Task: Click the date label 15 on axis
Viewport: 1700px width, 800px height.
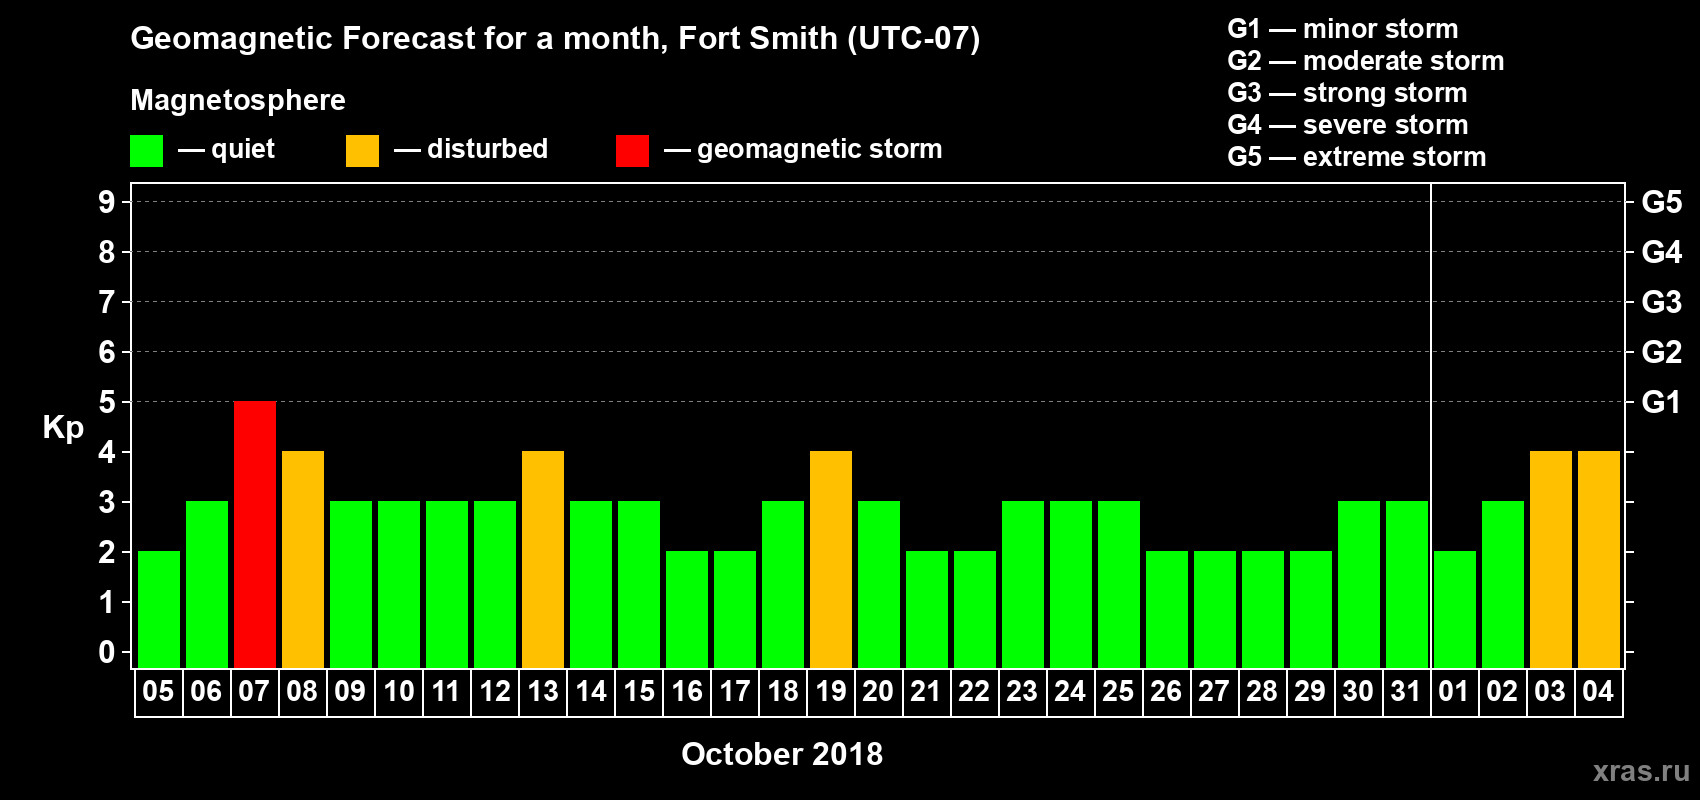Action: coord(639,692)
